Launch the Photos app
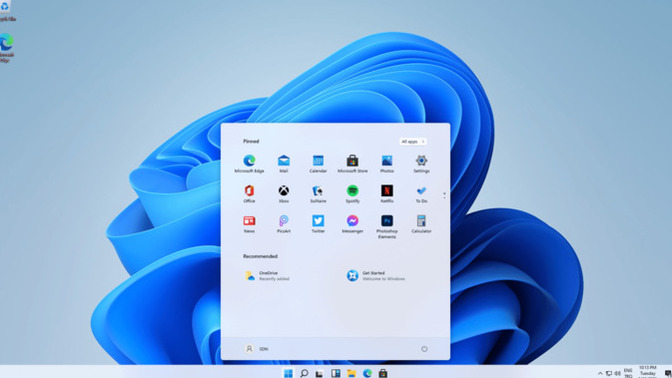Screen dimensions: 672x378 coord(387,164)
